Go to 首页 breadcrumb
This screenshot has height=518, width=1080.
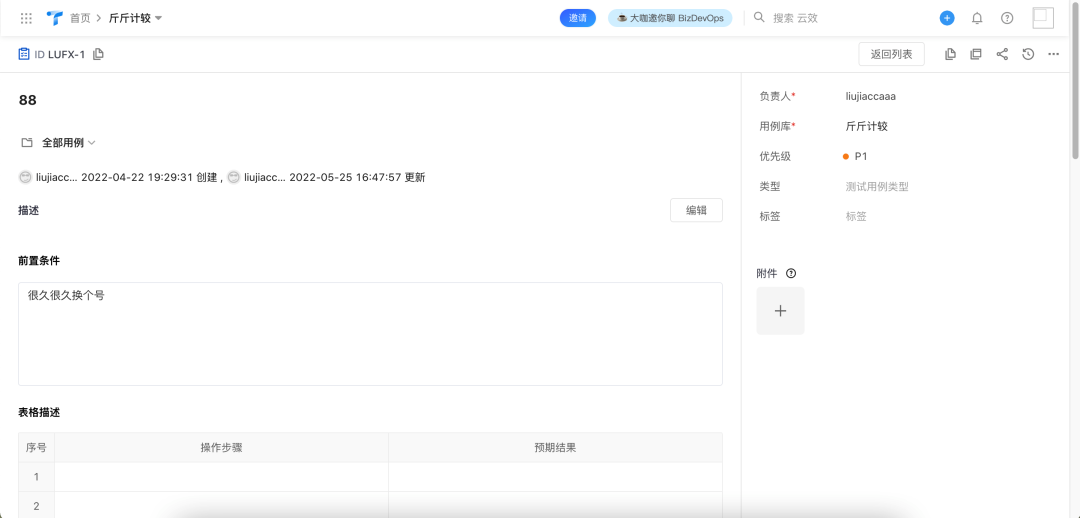80,19
